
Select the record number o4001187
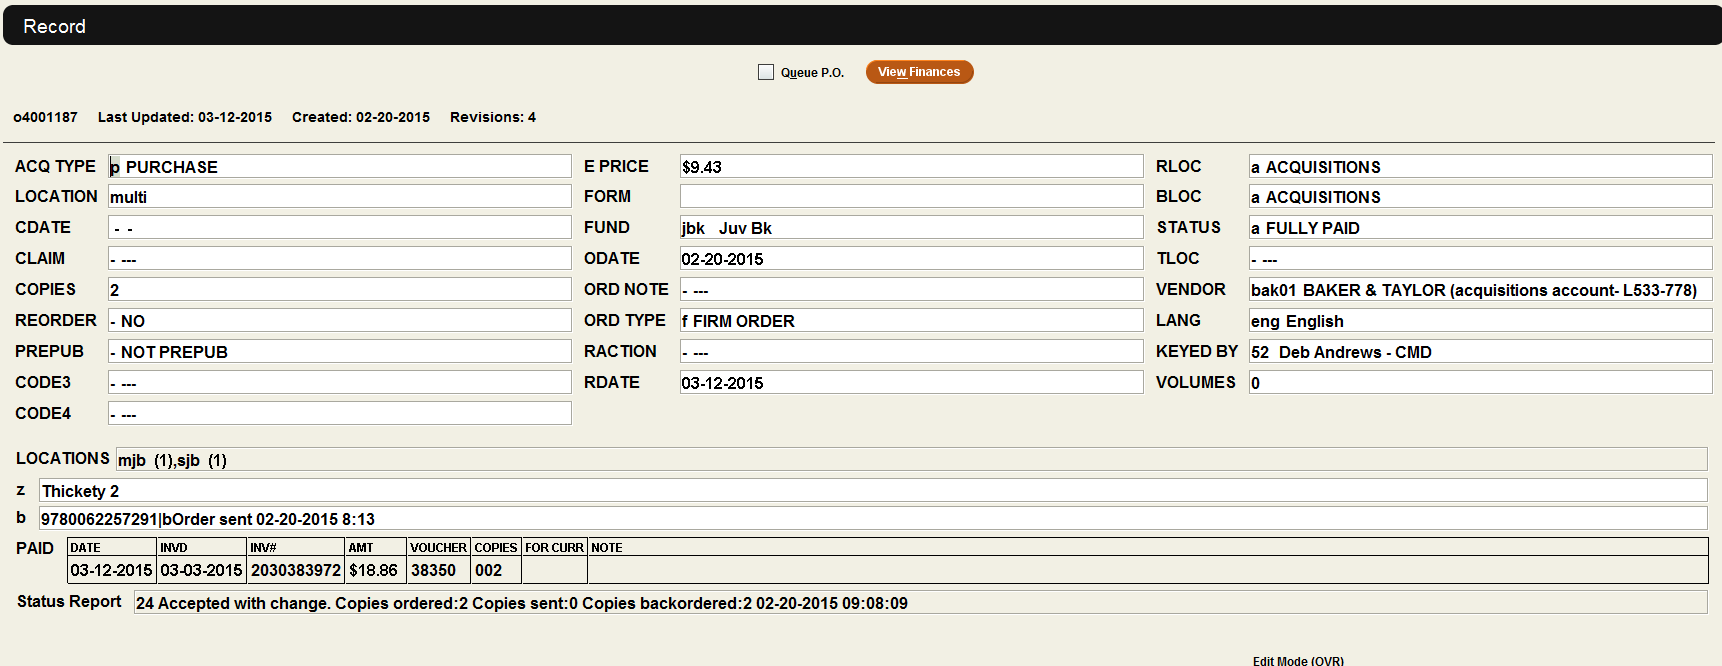(x=45, y=117)
